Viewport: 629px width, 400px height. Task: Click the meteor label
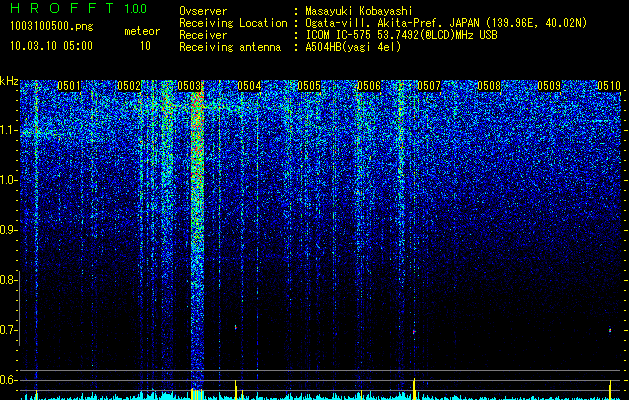pyautogui.click(x=142, y=31)
